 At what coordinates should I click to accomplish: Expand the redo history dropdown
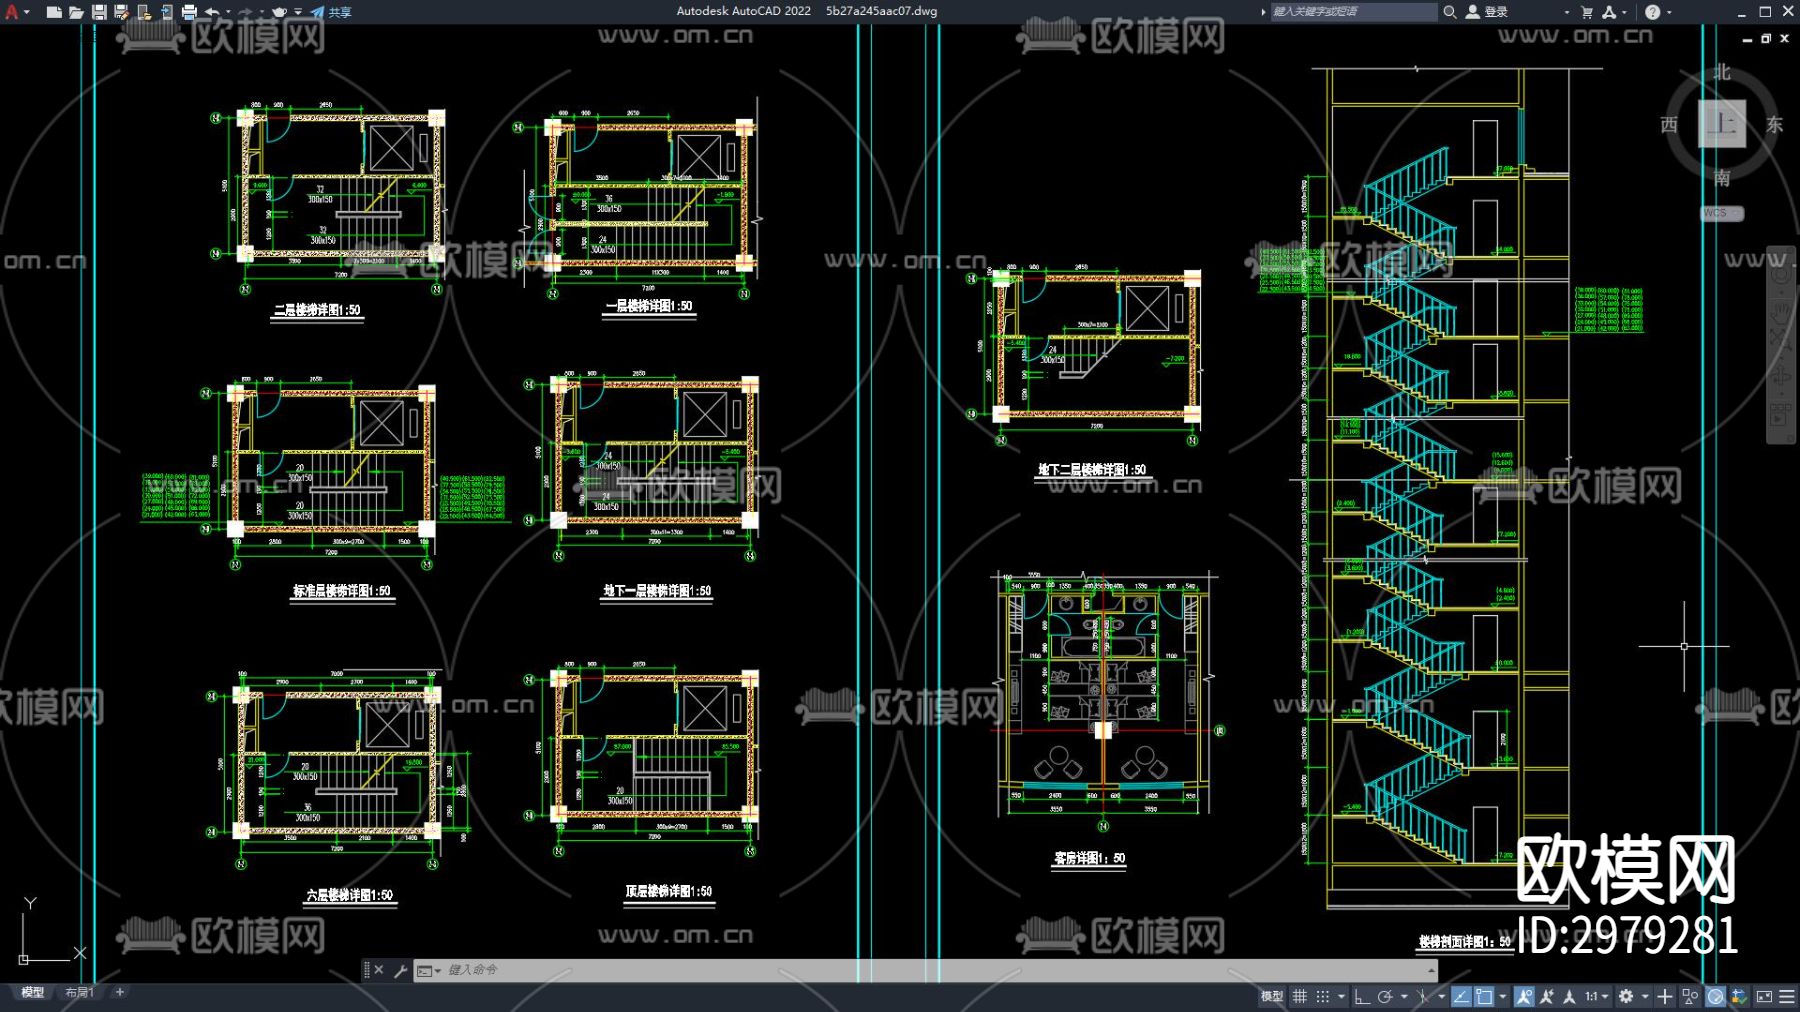[x=260, y=12]
